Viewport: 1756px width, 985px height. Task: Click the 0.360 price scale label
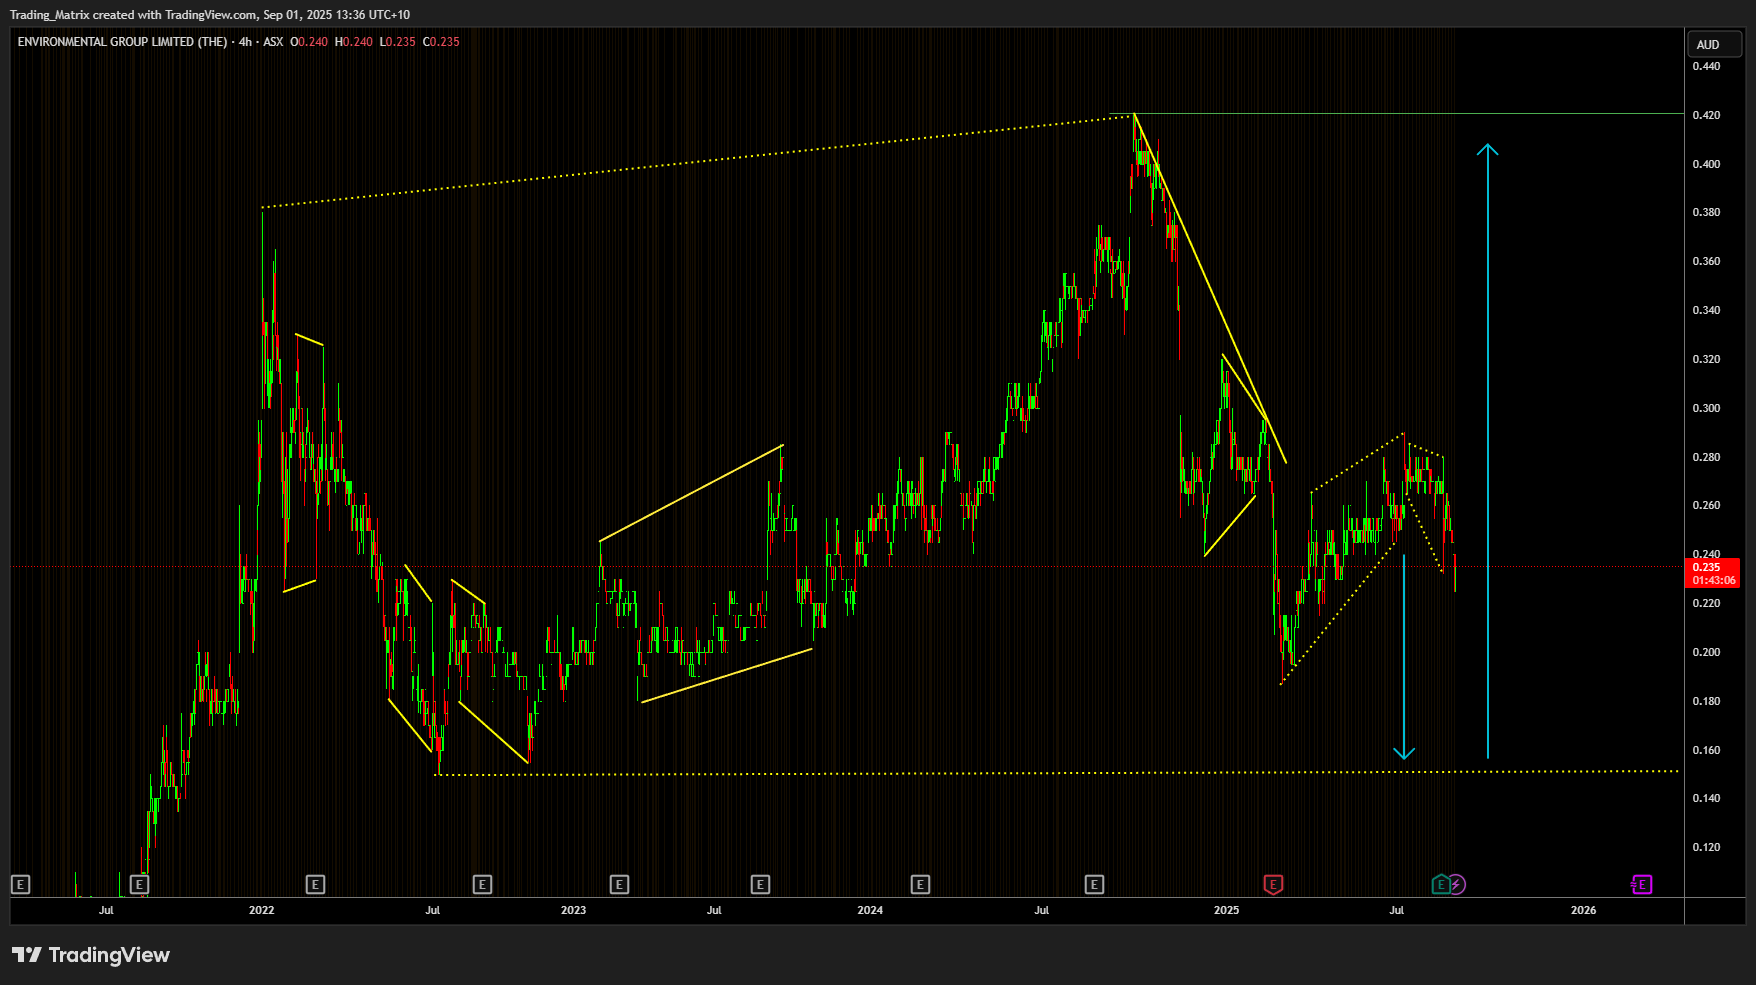tap(1706, 261)
